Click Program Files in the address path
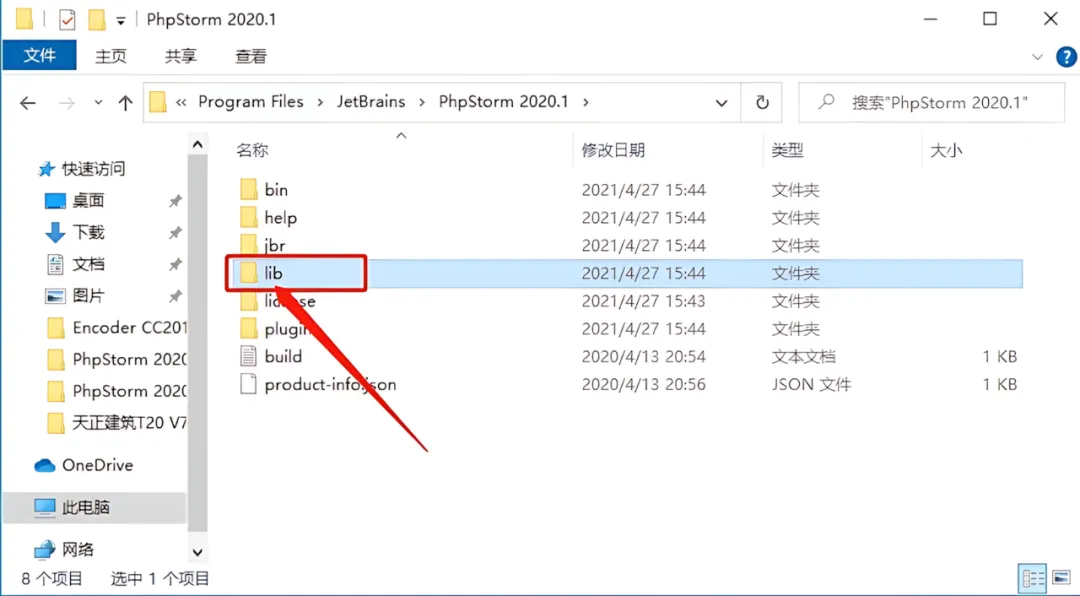The width and height of the screenshot is (1080, 596). click(x=251, y=101)
